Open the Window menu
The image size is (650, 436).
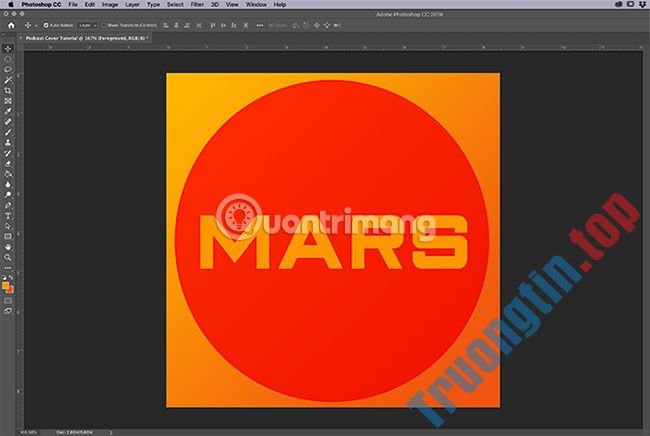[256, 5]
